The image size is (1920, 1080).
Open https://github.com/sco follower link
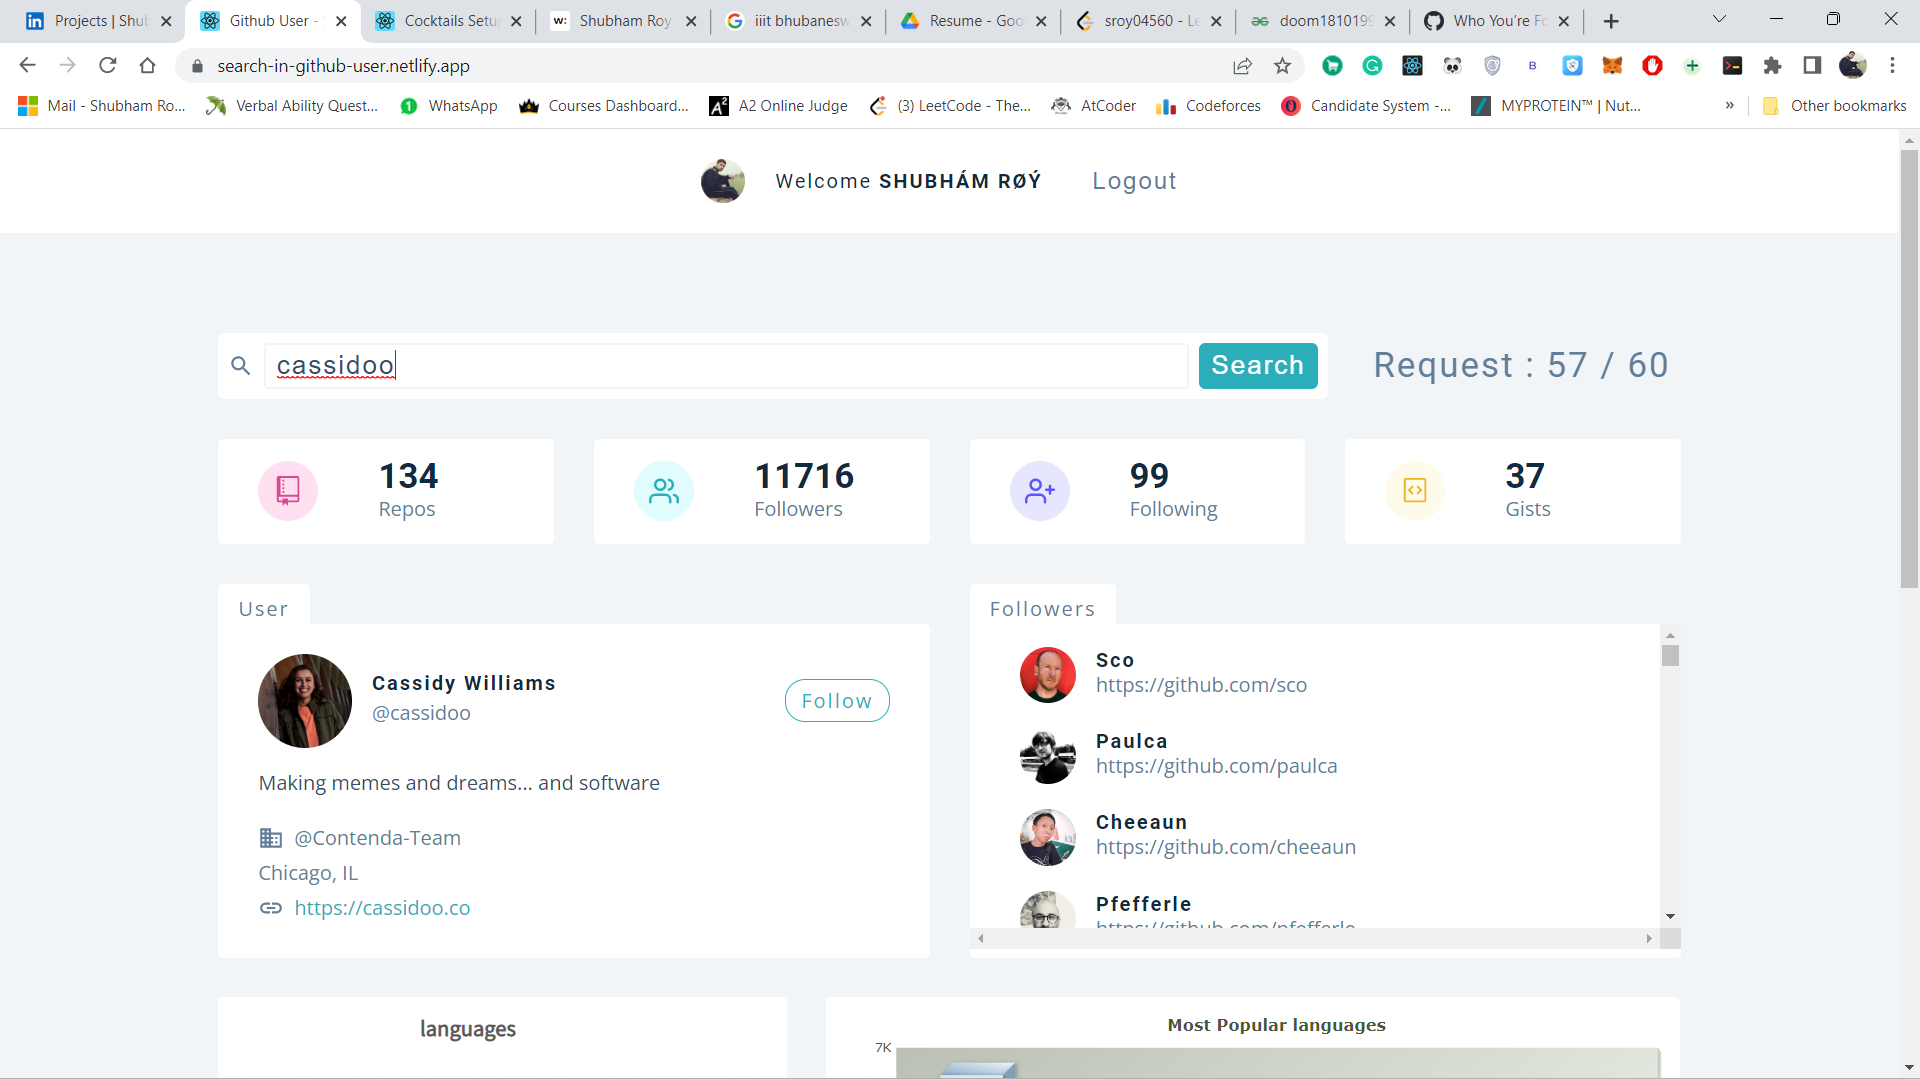point(1201,685)
